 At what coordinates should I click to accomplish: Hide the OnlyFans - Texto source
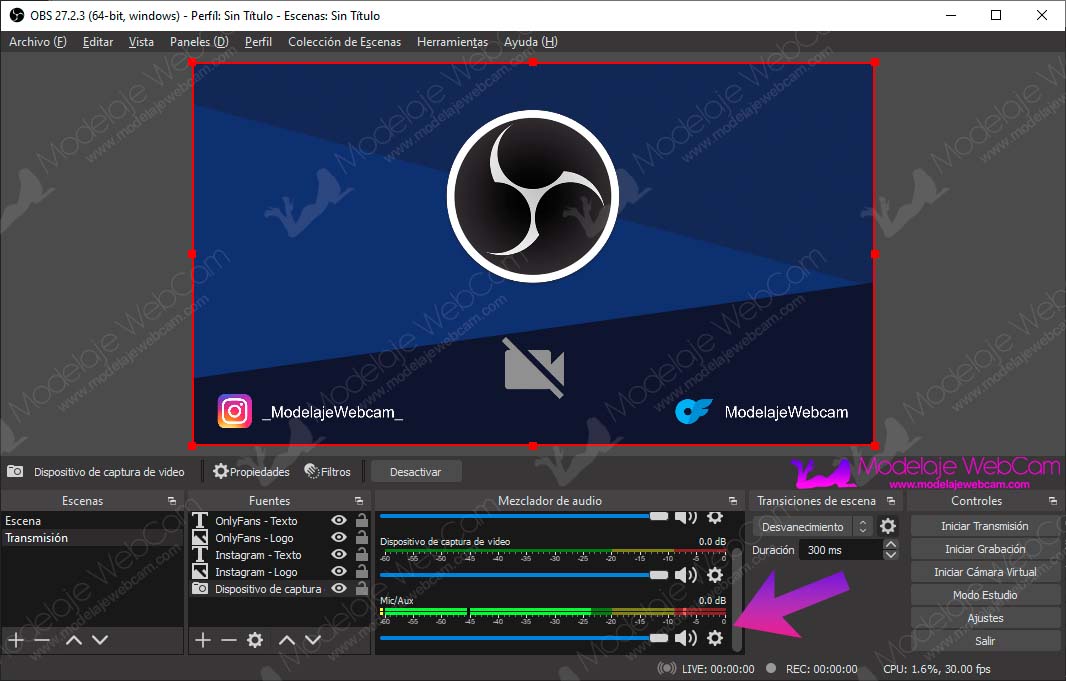click(339, 521)
